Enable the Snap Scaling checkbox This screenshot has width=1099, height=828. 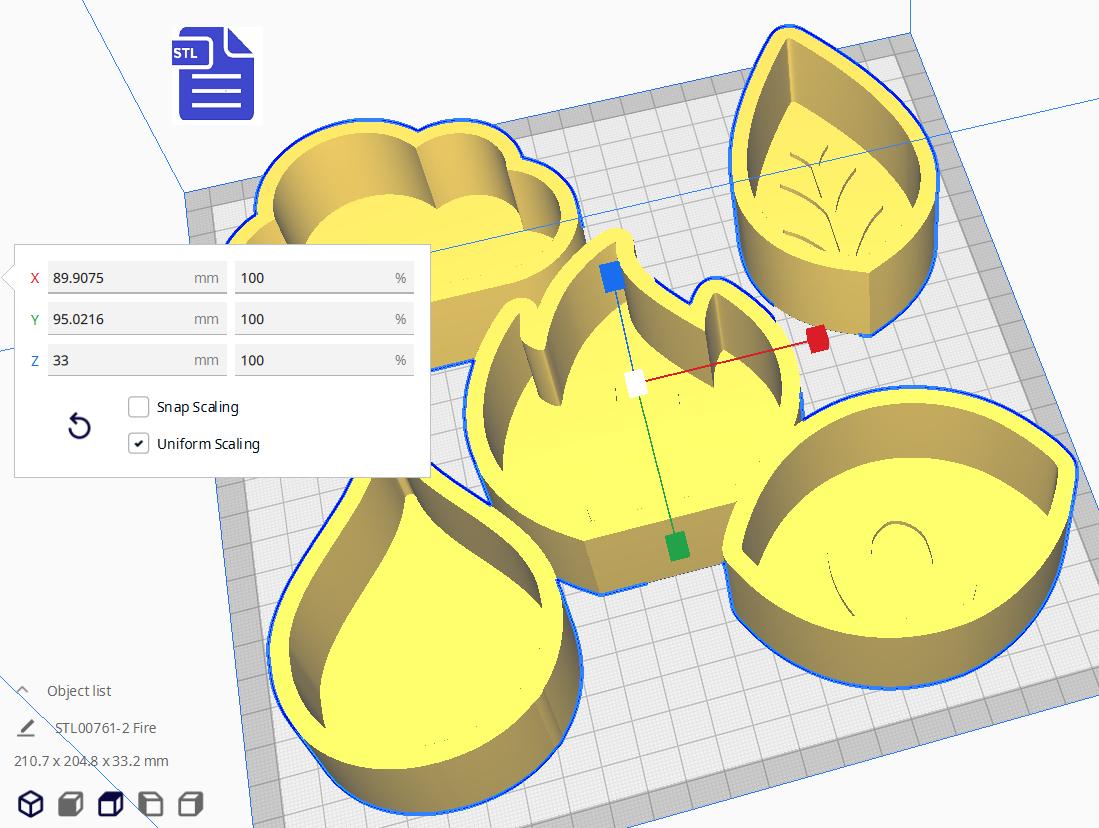point(138,407)
